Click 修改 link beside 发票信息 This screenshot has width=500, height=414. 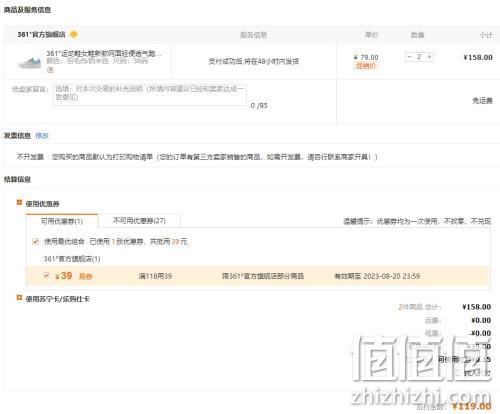pyautogui.click(x=42, y=136)
